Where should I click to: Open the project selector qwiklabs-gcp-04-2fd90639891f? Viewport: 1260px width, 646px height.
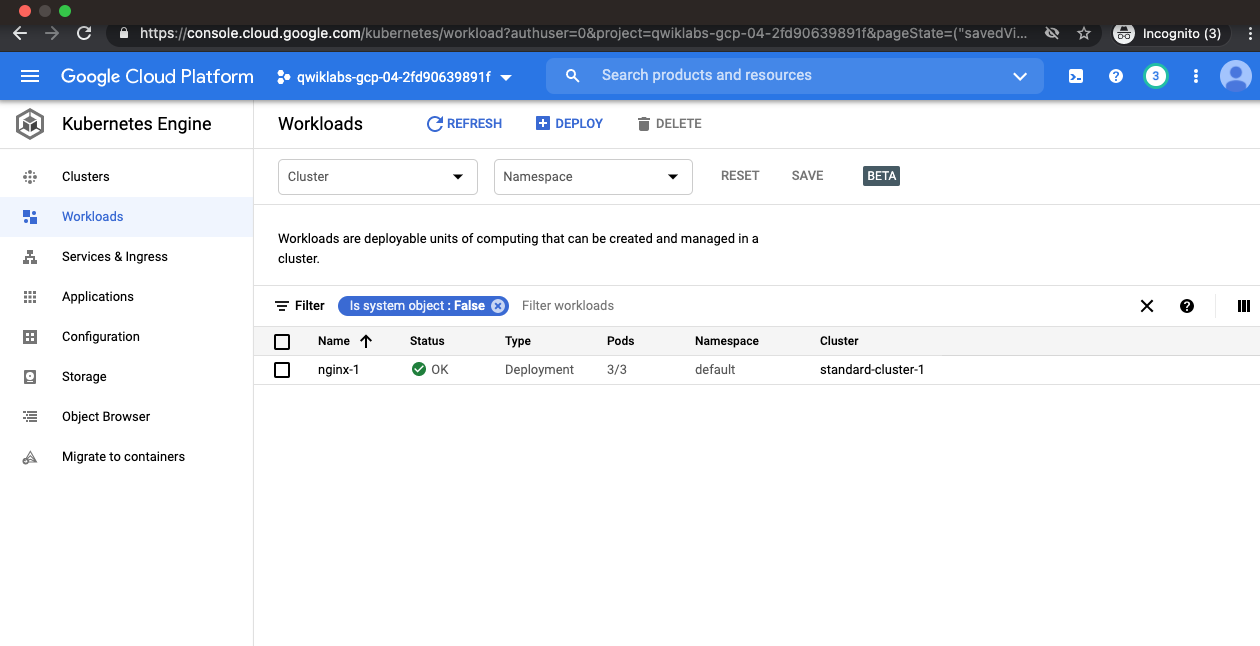coord(394,77)
